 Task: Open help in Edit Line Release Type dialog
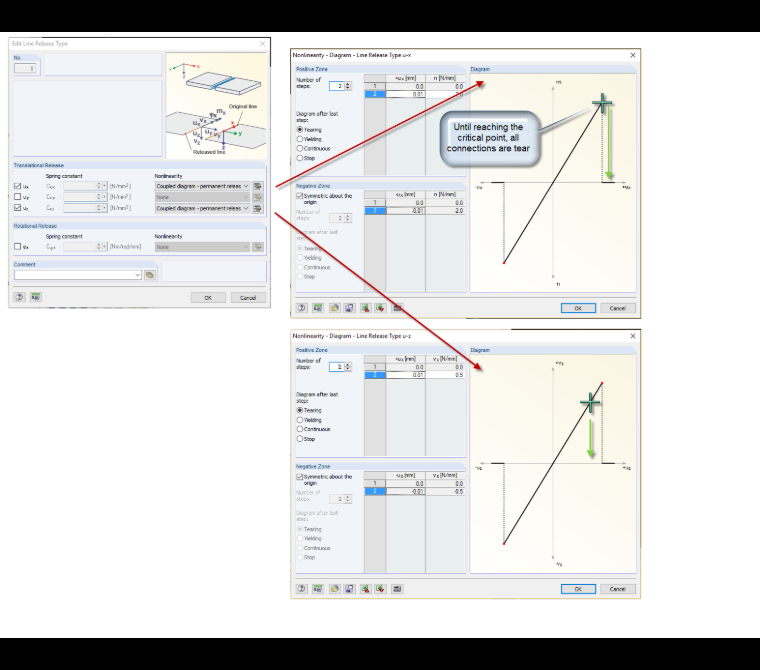pos(19,297)
